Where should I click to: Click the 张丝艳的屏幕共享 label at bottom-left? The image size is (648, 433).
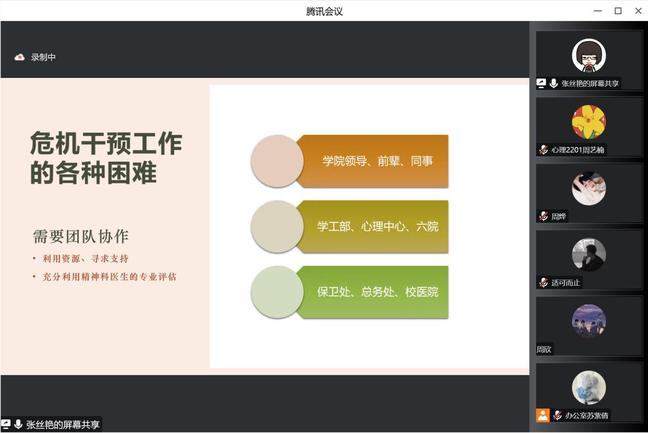coord(62,425)
